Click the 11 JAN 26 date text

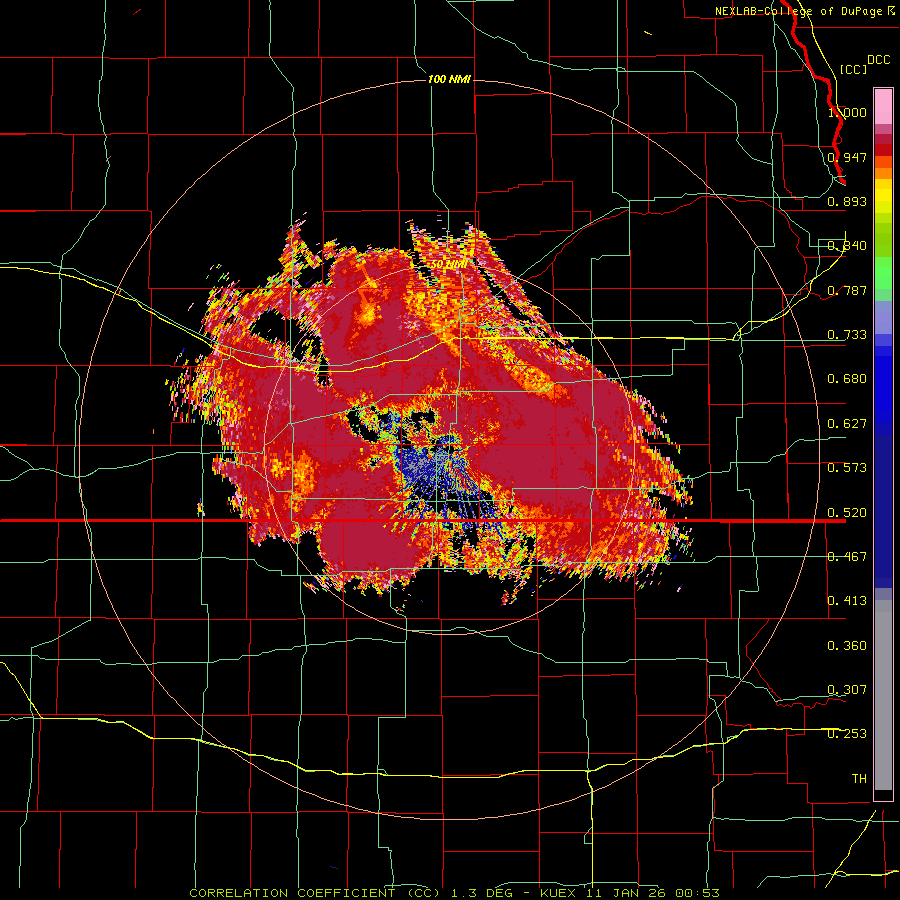(626, 893)
